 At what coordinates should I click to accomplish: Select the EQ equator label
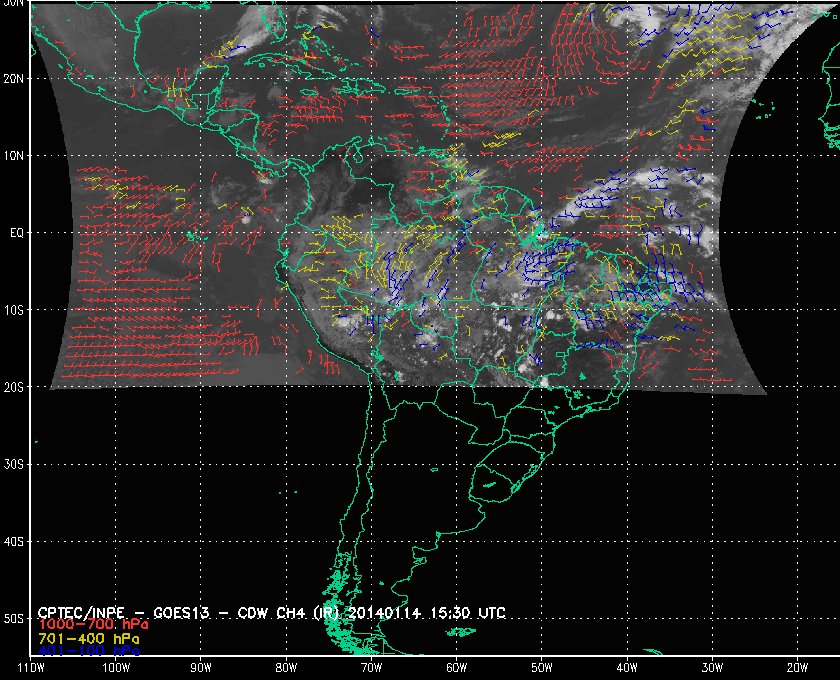point(17,234)
